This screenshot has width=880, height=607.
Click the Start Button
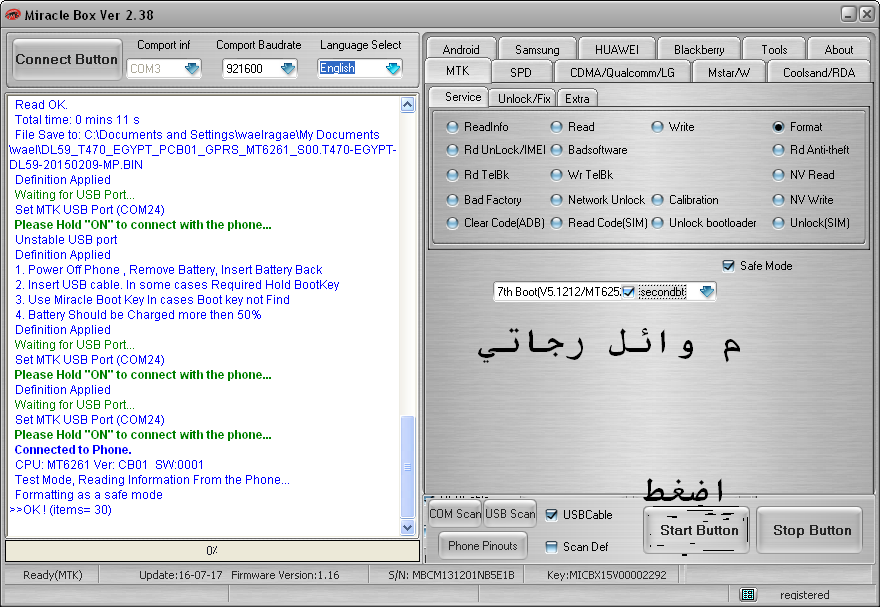[x=696, y=530]
